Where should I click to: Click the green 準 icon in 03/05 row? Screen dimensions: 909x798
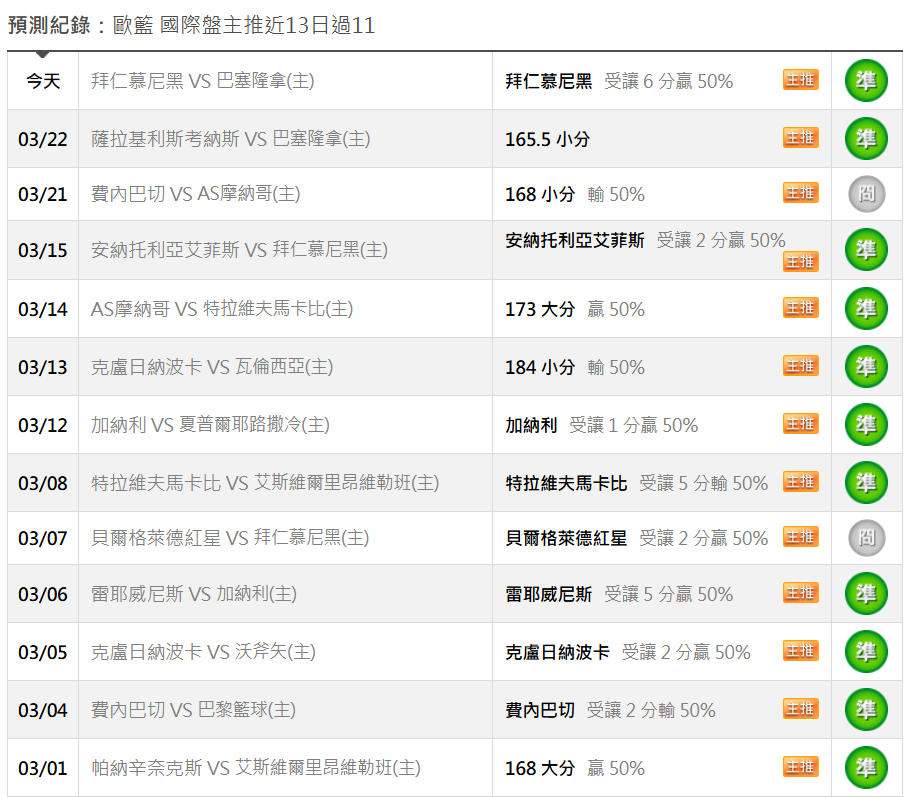click(x=866, y=651)
